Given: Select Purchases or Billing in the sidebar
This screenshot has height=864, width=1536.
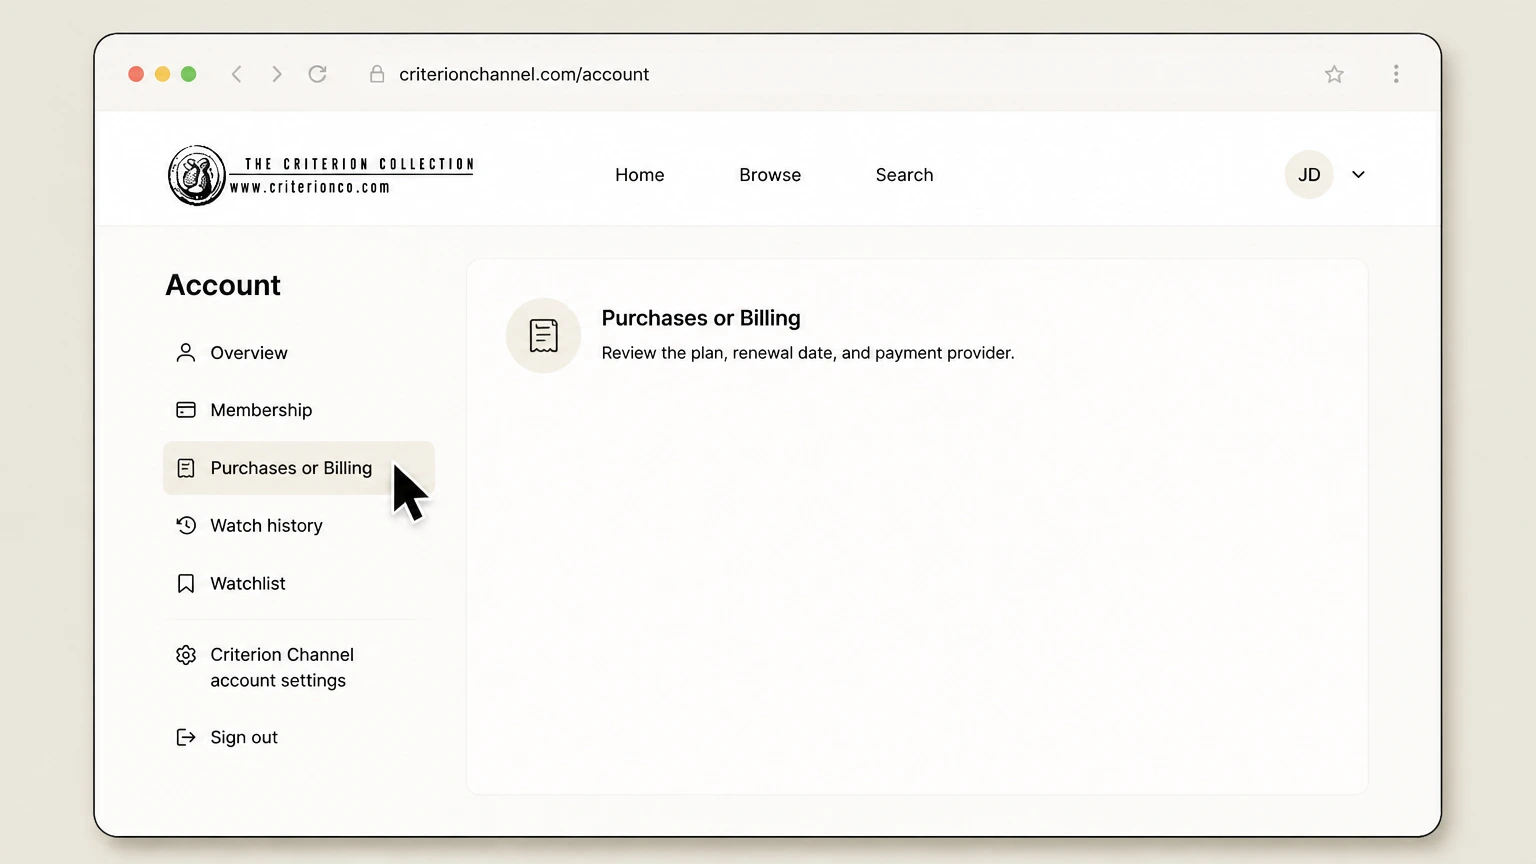Looking at the screenshot, I should coord(298,468).
